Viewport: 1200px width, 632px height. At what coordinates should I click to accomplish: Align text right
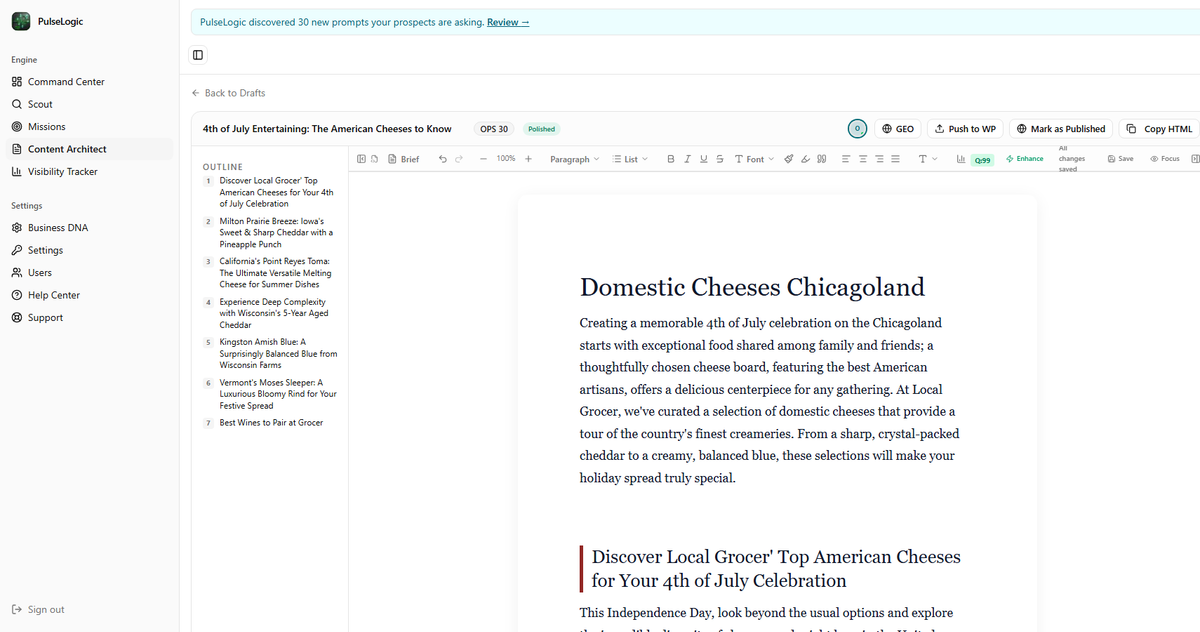[879, 159]
